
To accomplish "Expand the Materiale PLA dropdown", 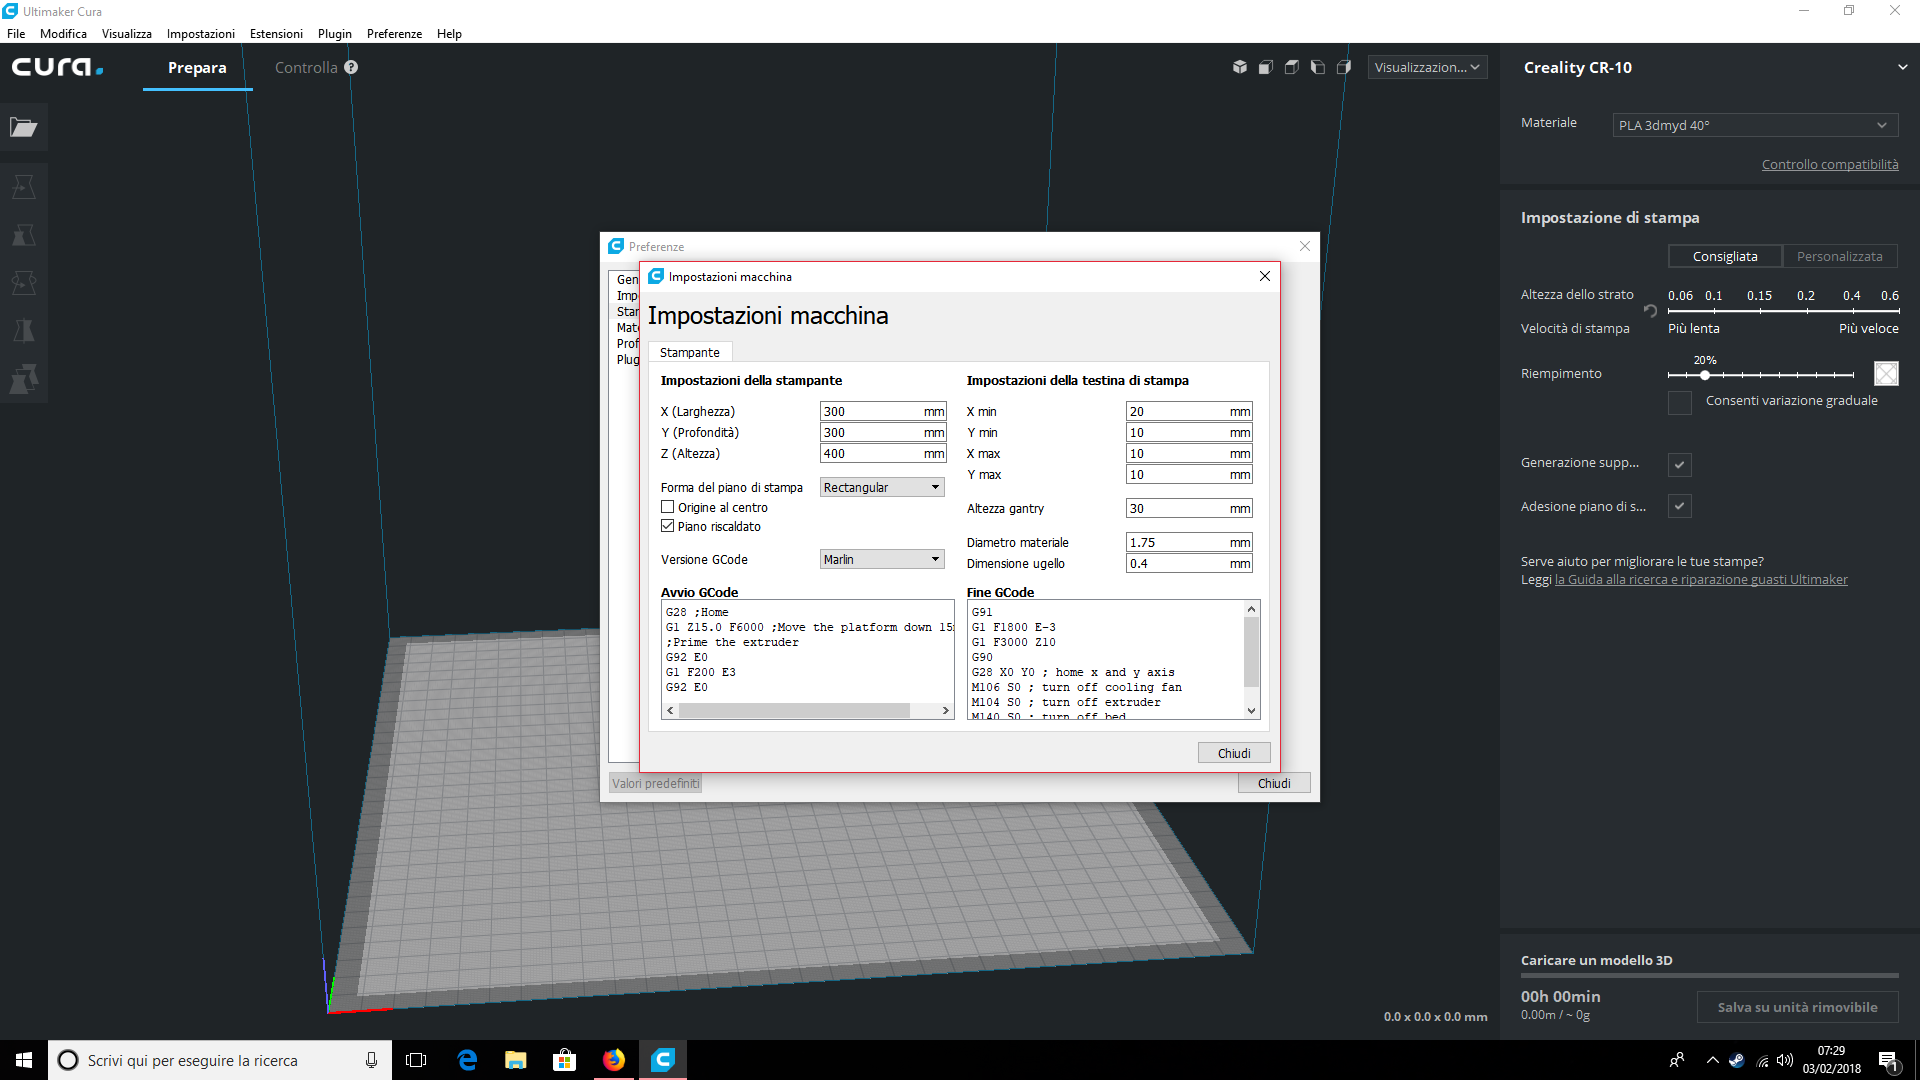I will [1753, 125].
